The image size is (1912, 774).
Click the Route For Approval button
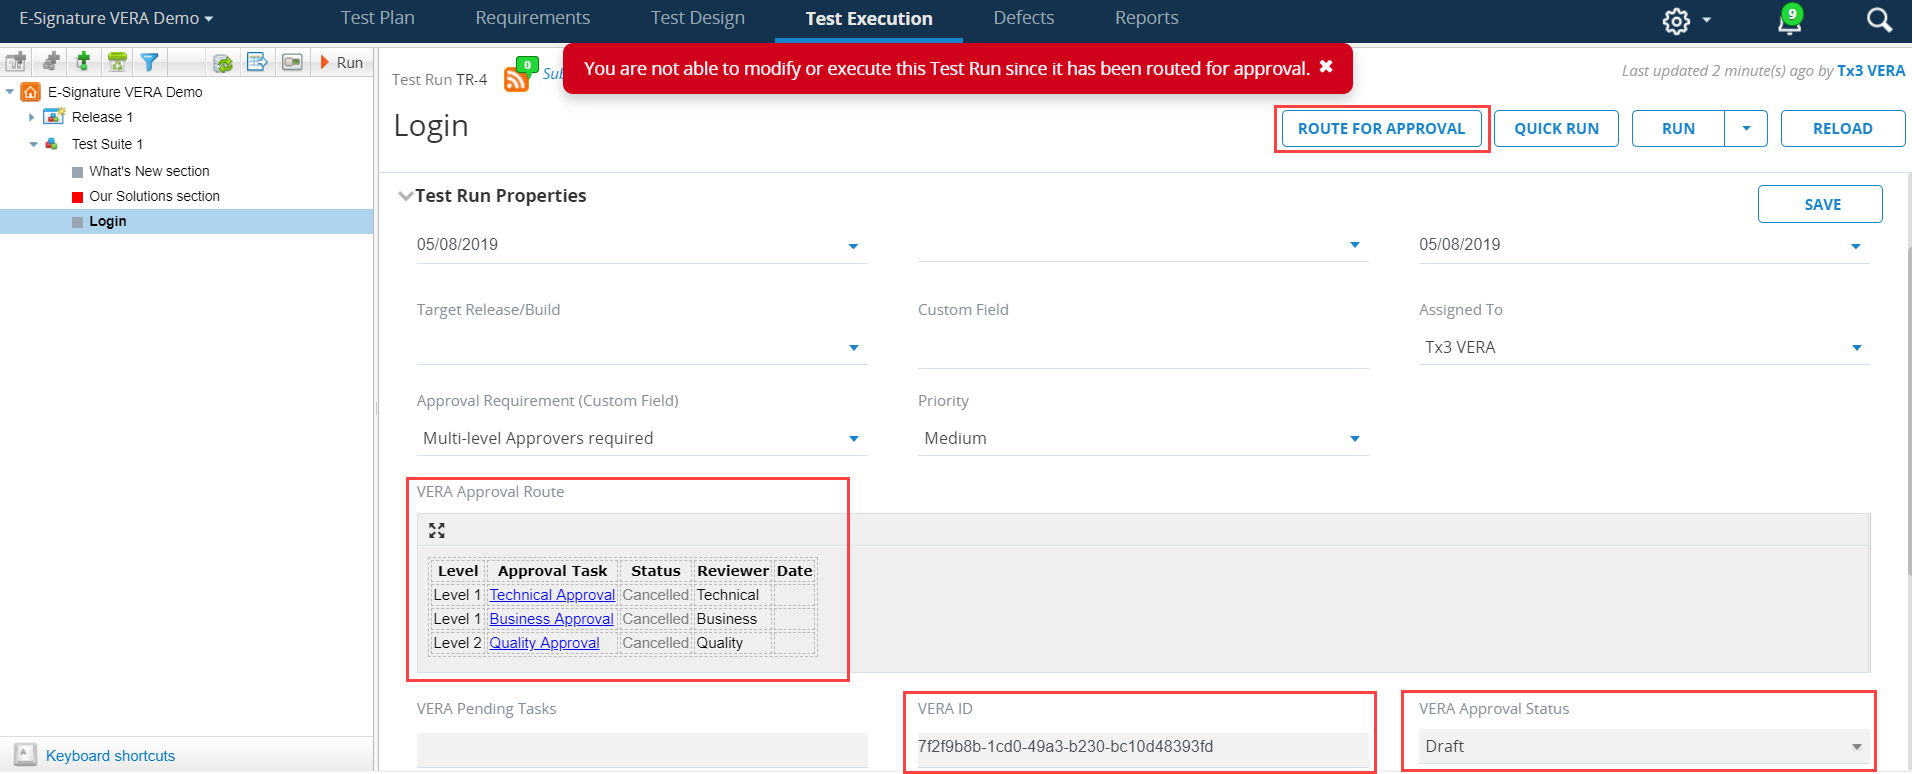point(1381,129)
